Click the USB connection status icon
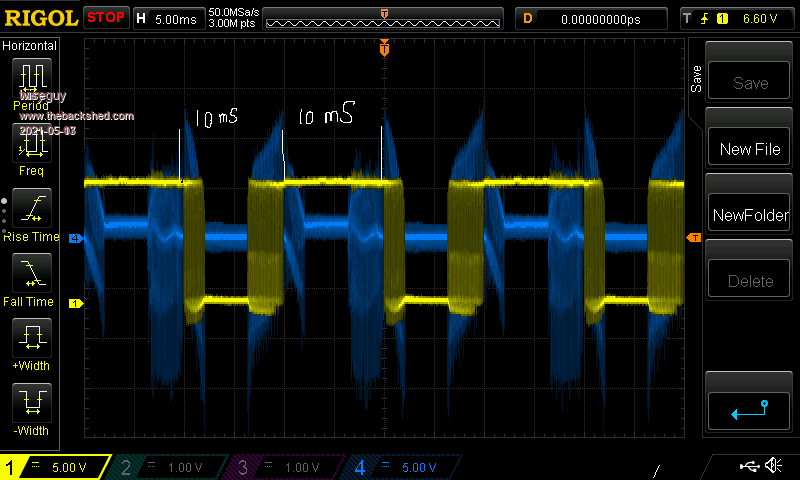The height and width of the screenshot is (480, 800). coord(748,466)
